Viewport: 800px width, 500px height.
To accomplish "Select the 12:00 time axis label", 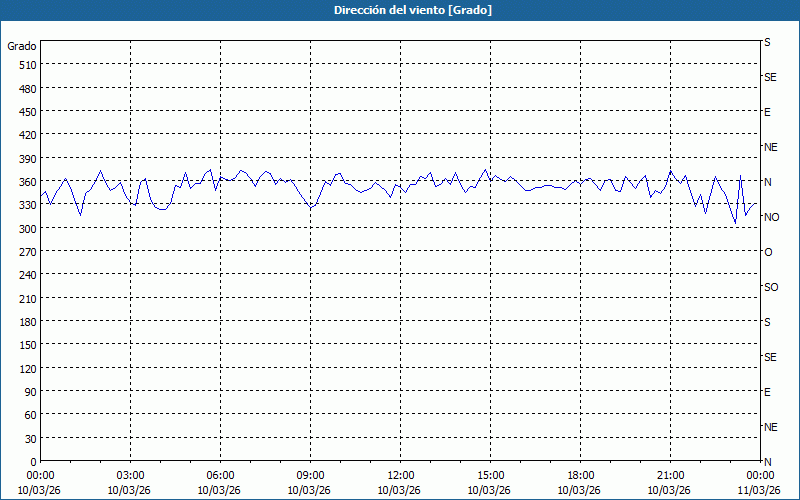I will (400, 475).
